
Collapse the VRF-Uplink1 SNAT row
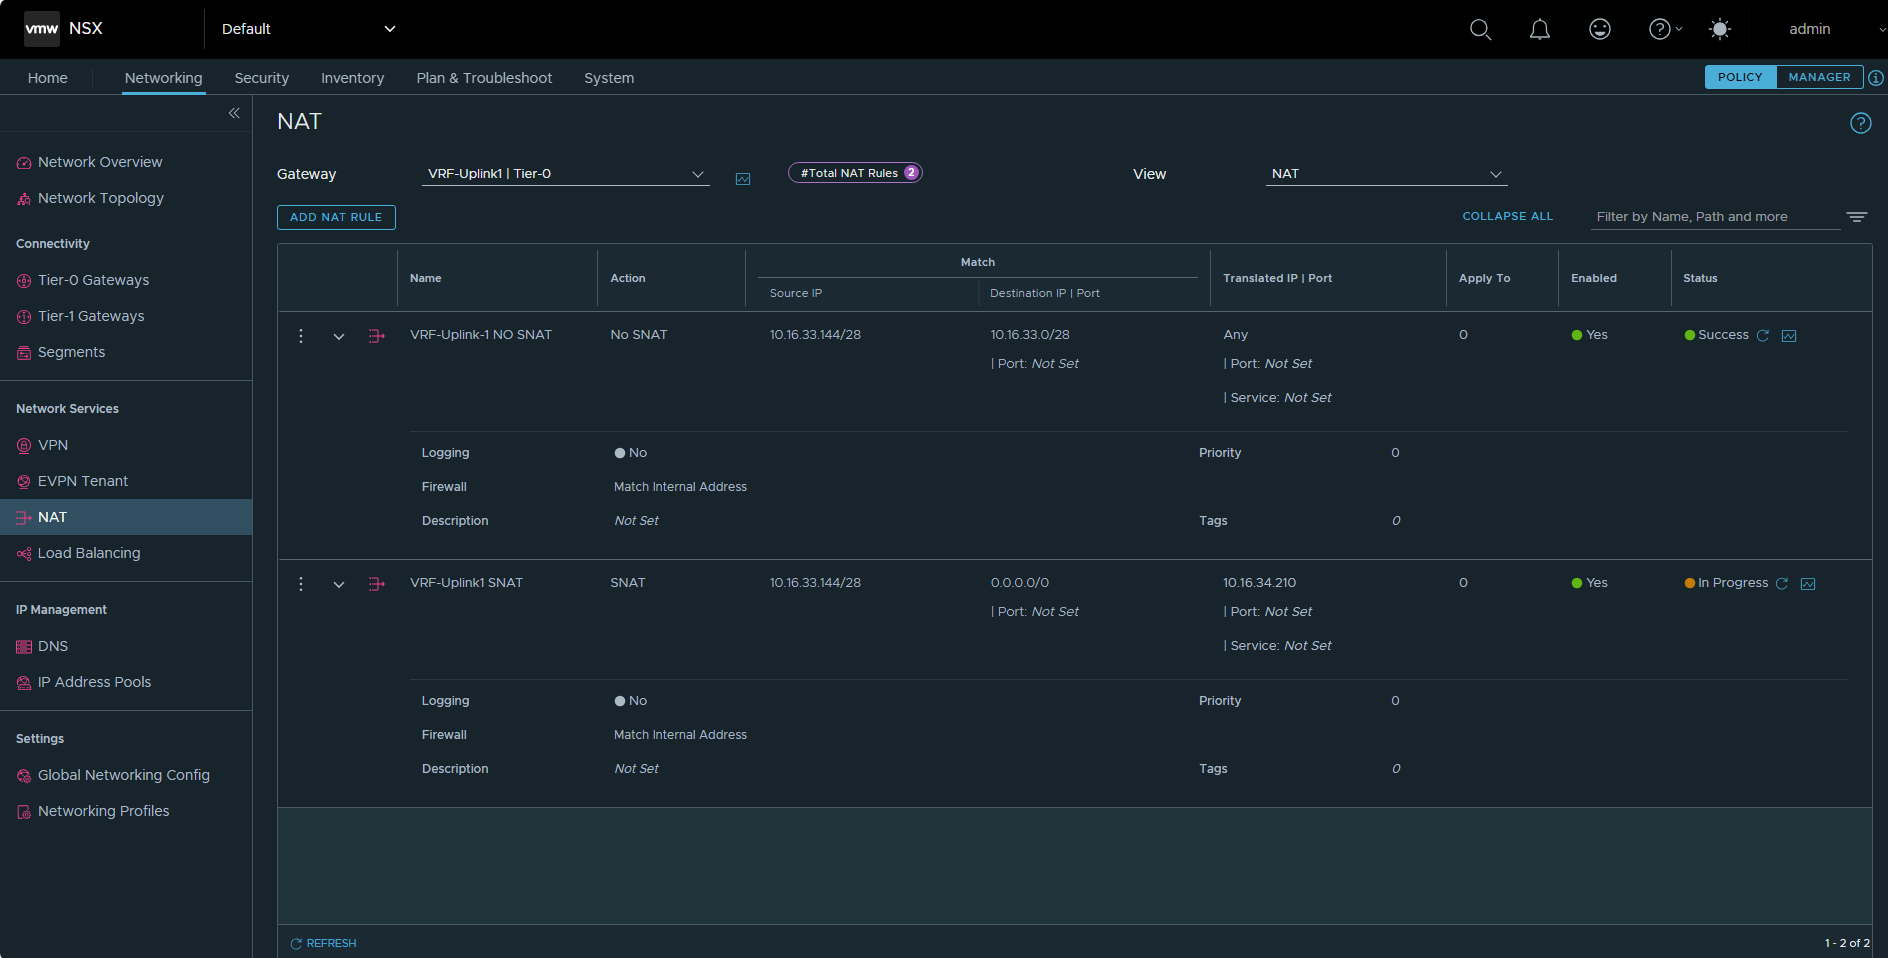pos(339,585)
